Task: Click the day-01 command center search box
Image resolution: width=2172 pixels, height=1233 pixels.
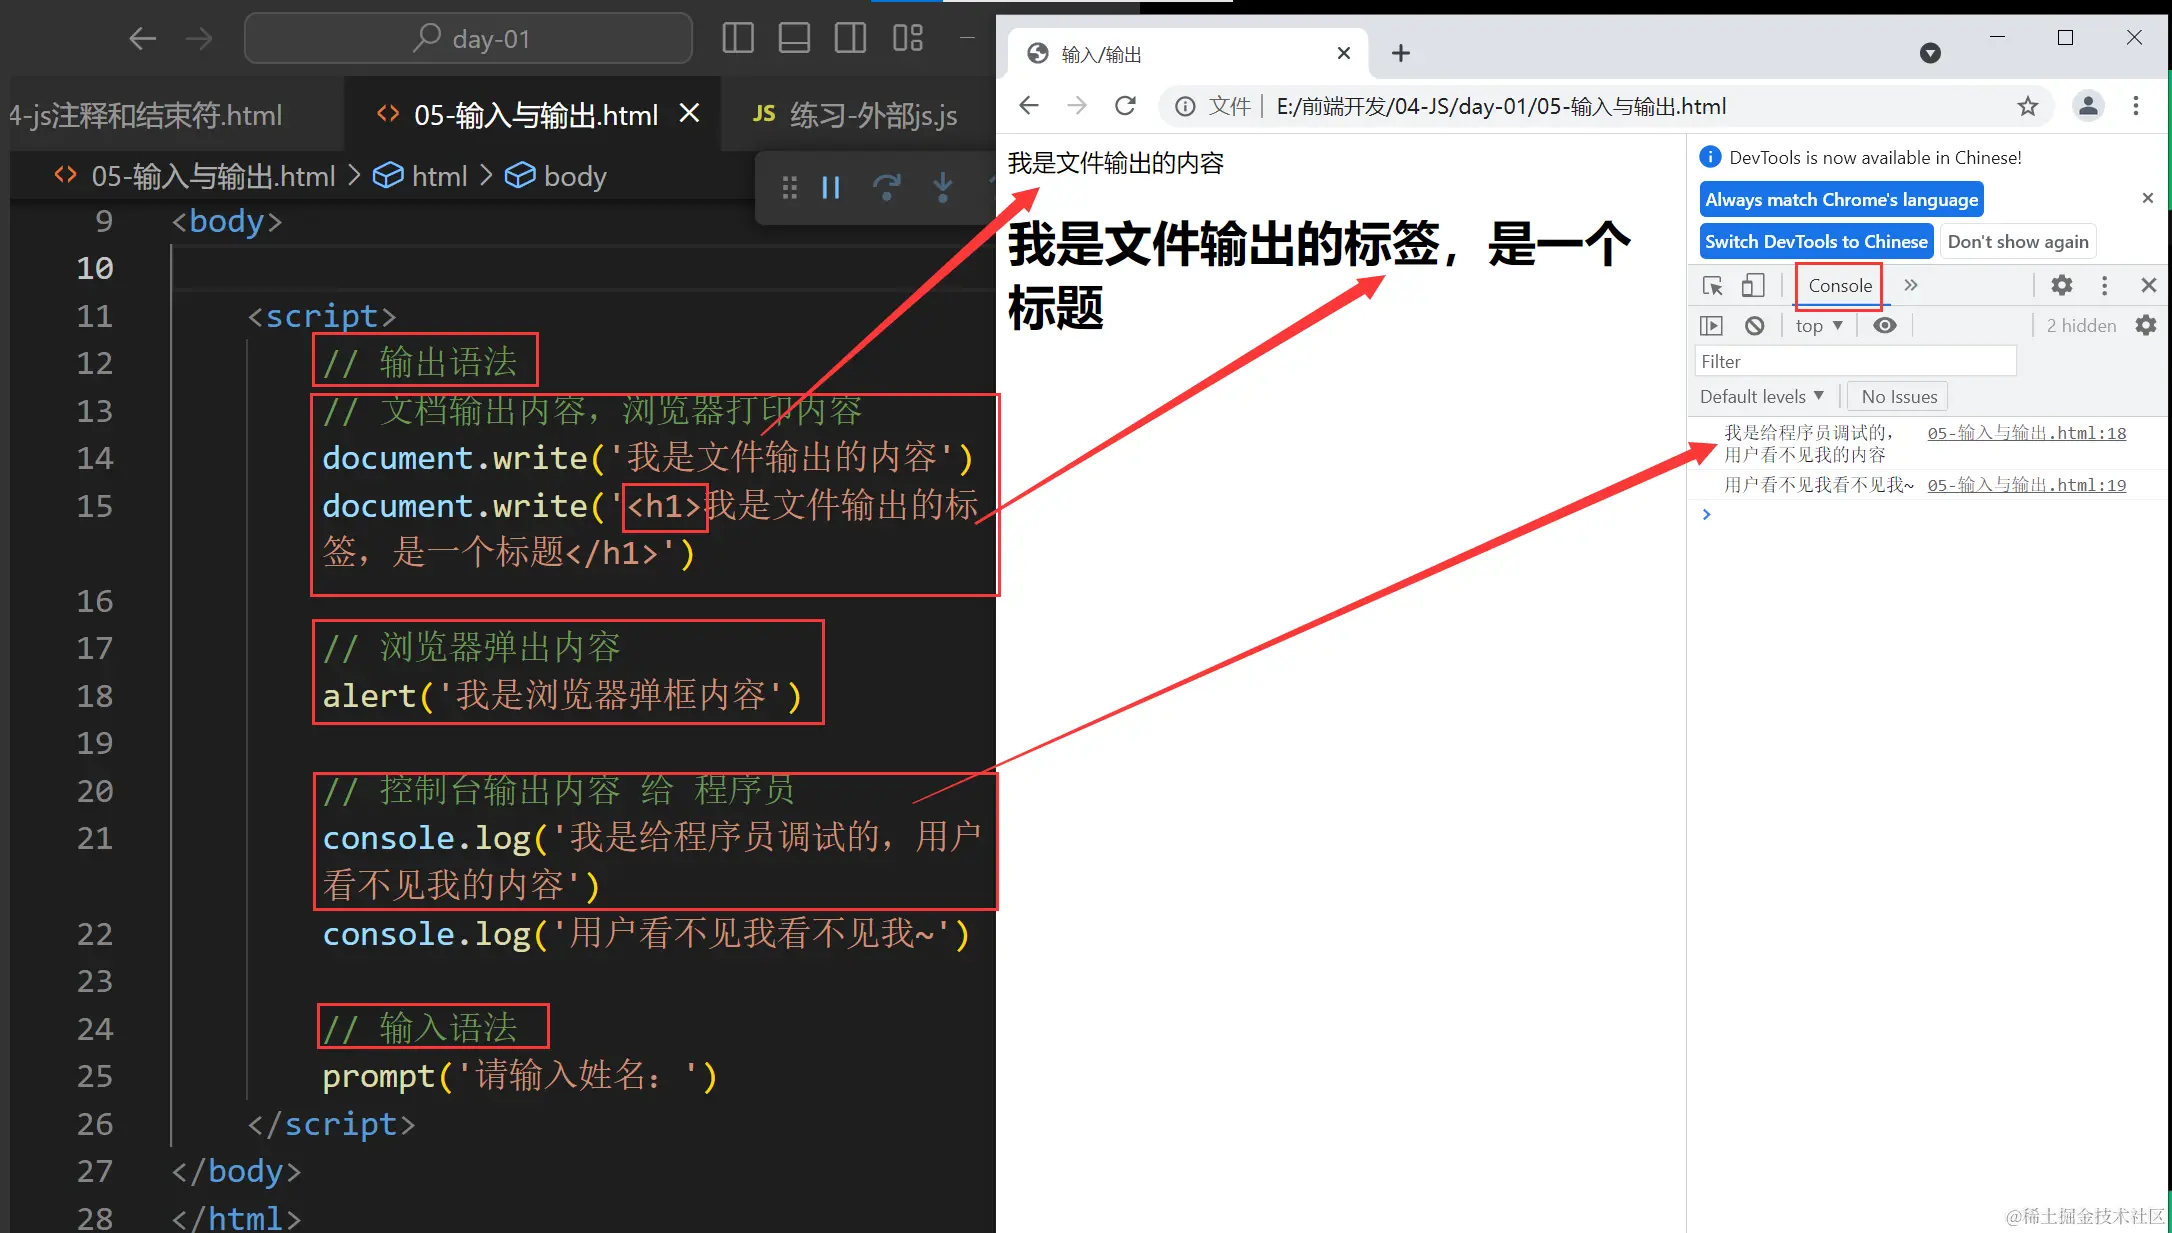Action: (x=468, y=39)
